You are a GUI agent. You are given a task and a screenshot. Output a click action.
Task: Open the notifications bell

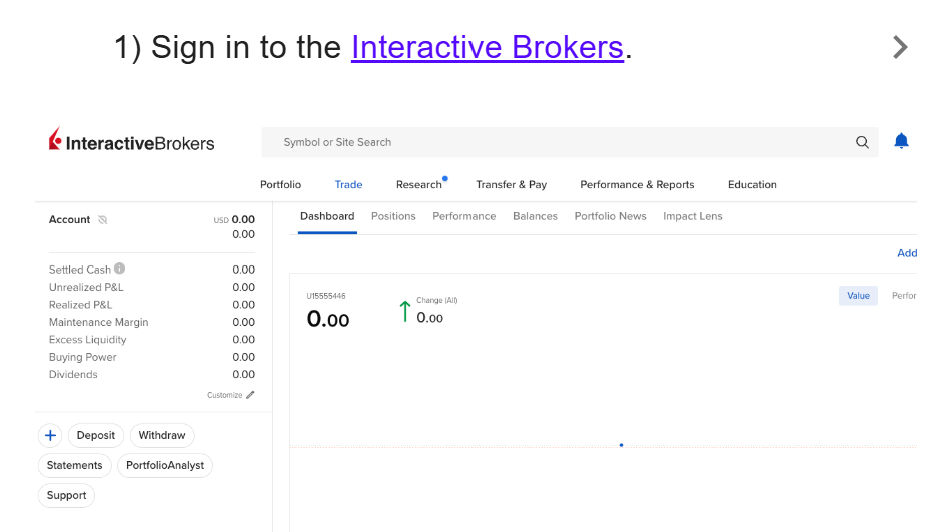coord(901,141)
